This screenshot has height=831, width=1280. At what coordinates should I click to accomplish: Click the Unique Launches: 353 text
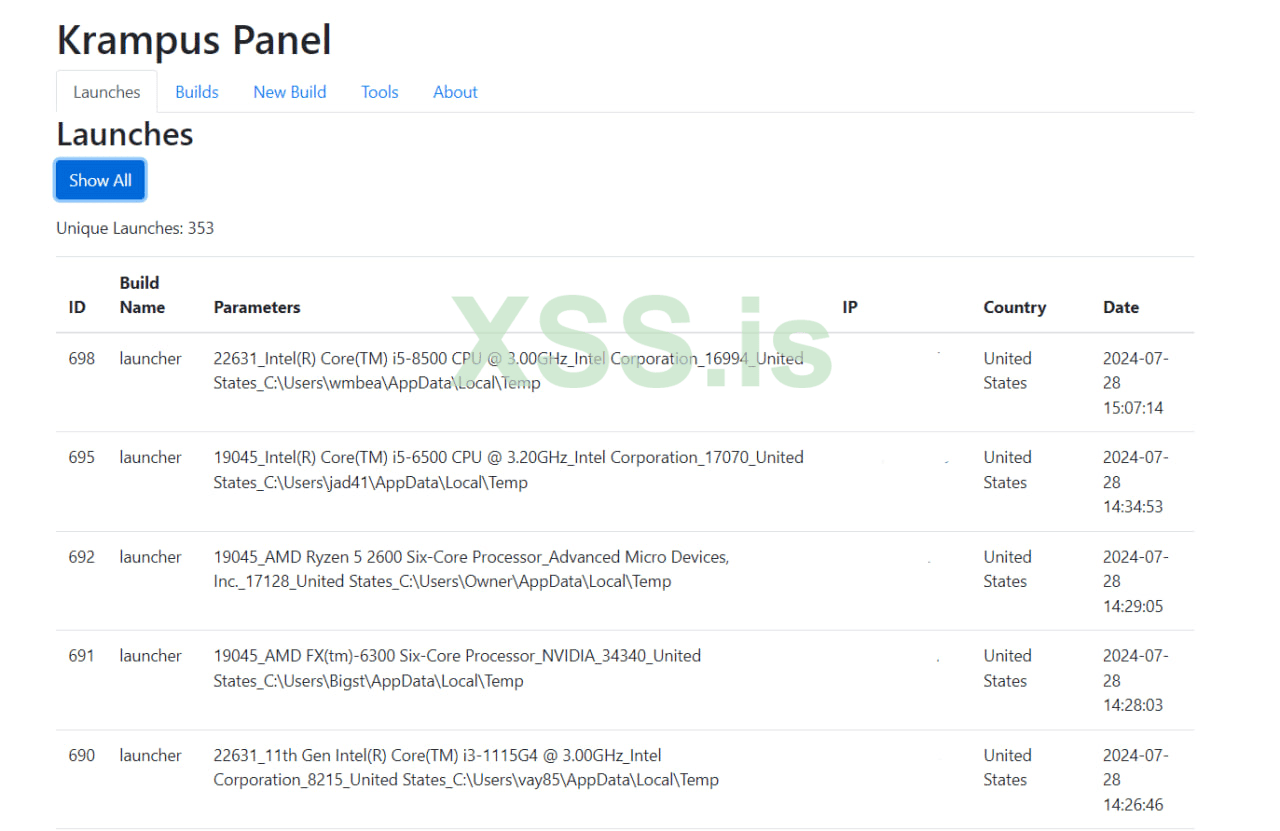135,228
